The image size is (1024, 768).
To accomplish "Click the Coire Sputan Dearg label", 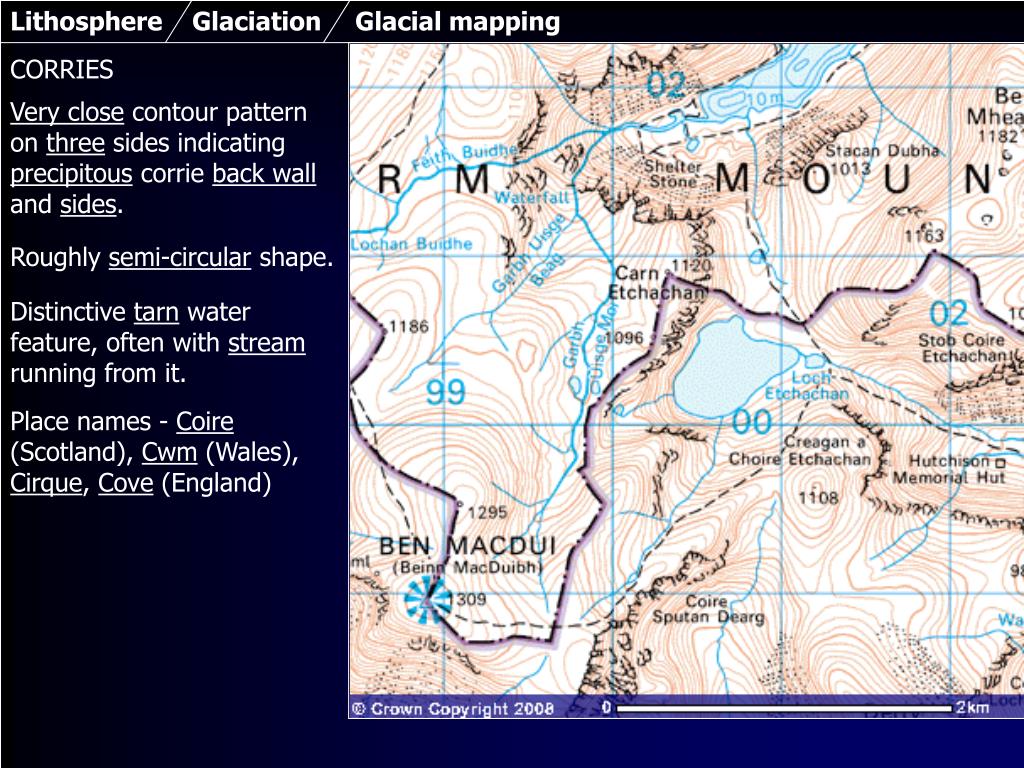I will point(708,609).
